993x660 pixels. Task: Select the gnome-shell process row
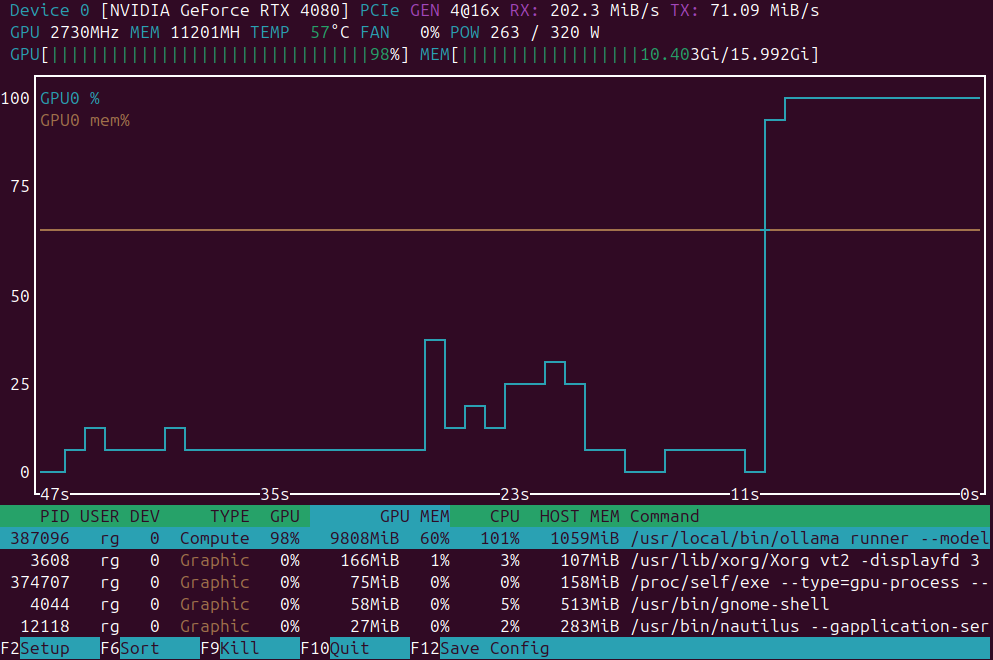tap(495, 604)
